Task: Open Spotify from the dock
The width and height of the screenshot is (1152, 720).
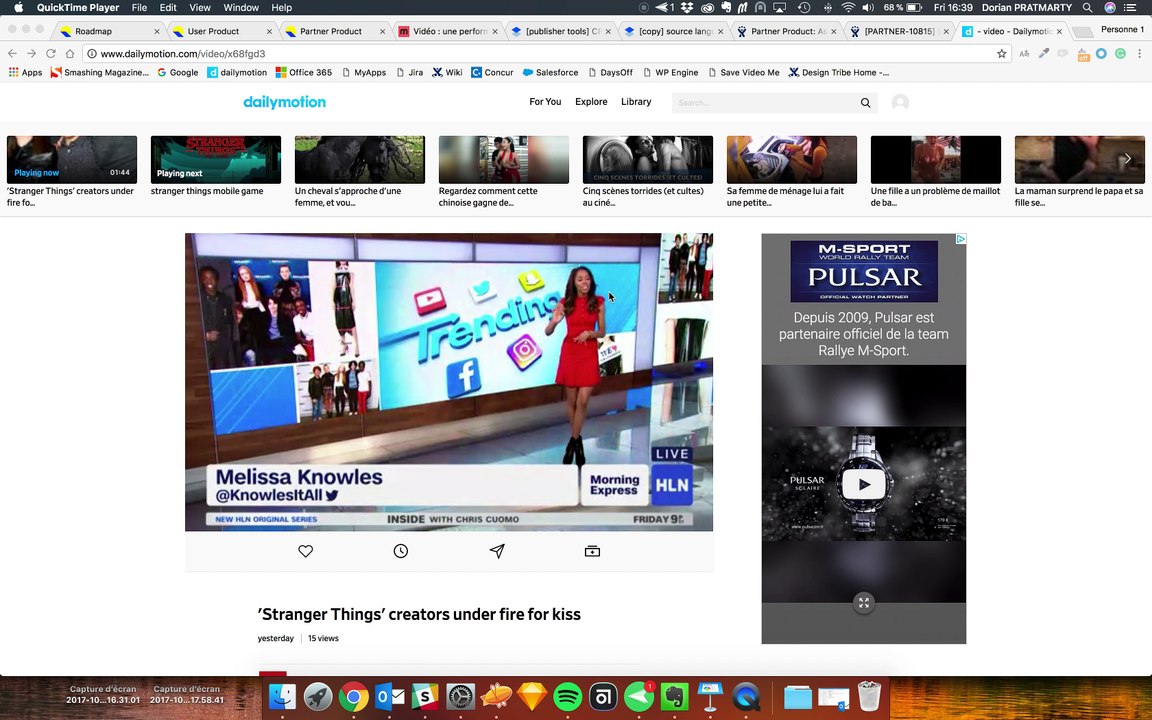Action: point(567,696)
